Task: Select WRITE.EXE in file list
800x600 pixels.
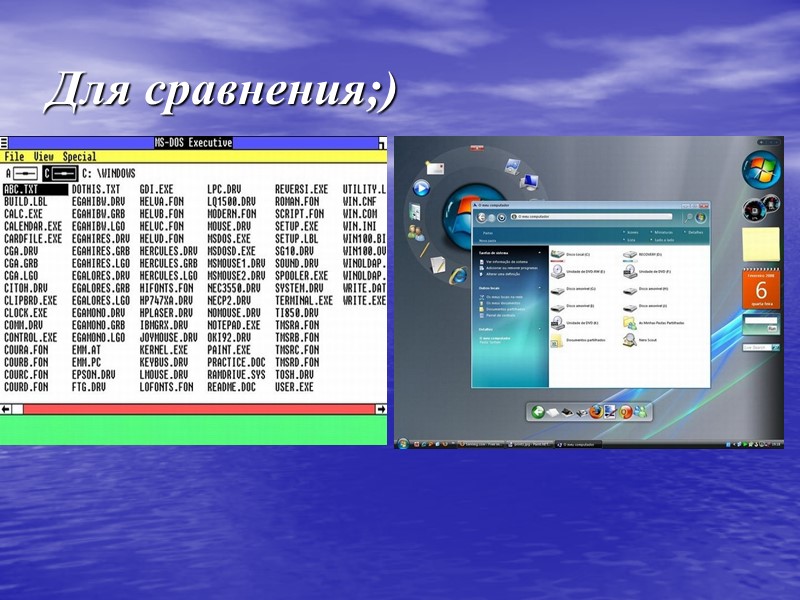Action: click(x=364, y=301)
